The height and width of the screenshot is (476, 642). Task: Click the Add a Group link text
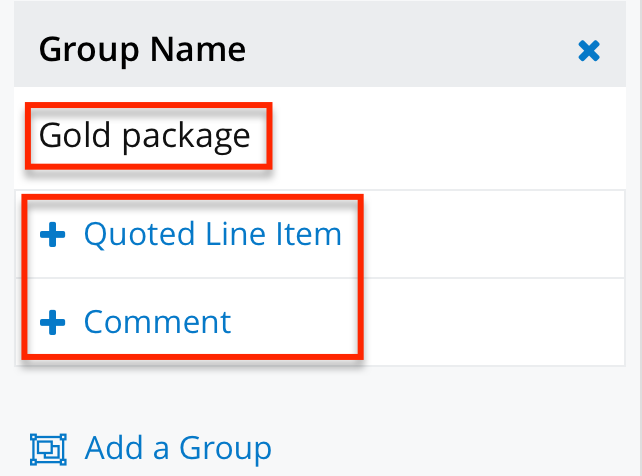(x=178, y=447)
